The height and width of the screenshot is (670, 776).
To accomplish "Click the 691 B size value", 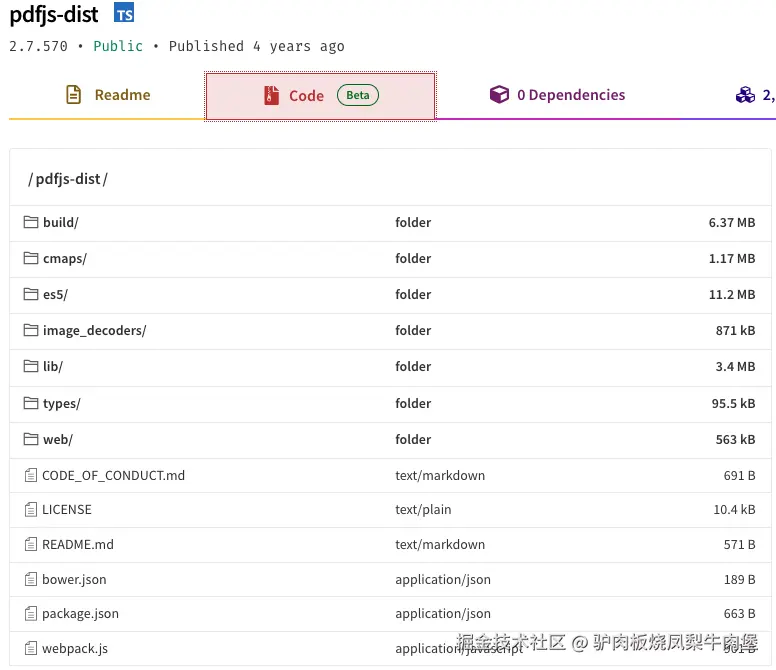I will pos(739,476).
